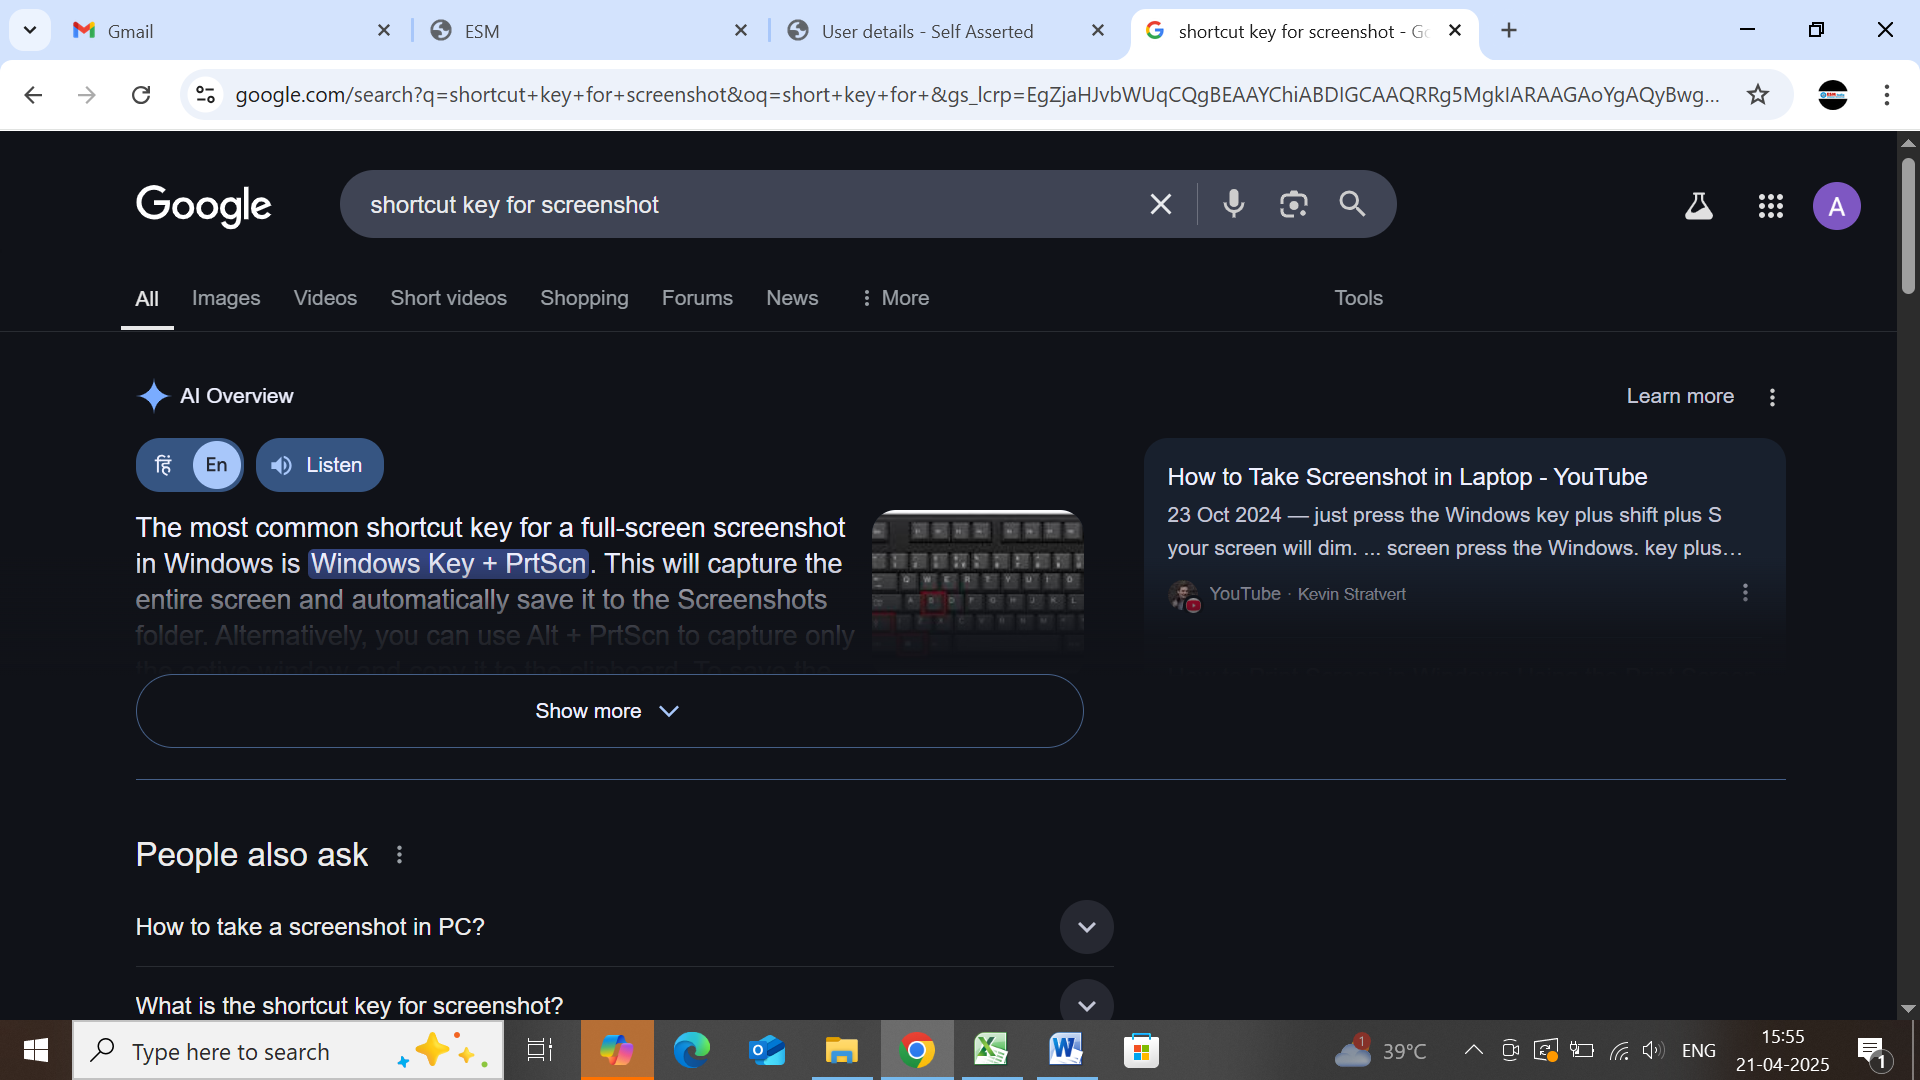Screen dimensions: 1920x1080
Task: Show hidden system tray icons
Action: click(x=1473, y=1051)
